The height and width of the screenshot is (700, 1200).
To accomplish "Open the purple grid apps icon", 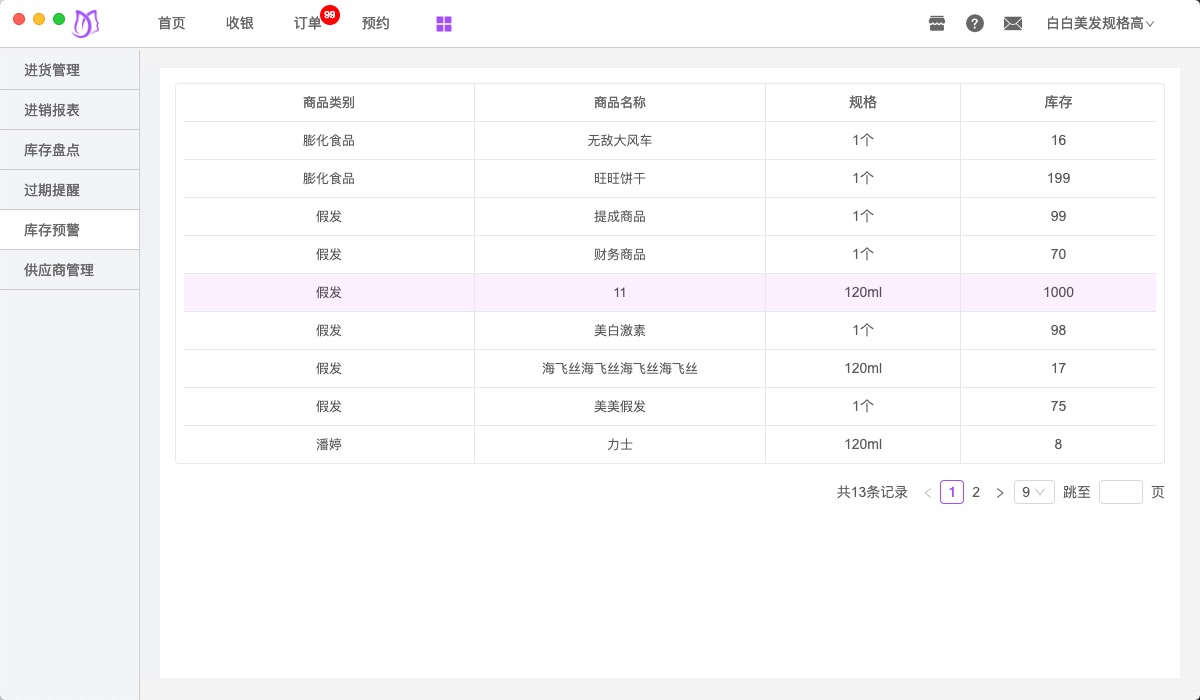I will 444,24.
